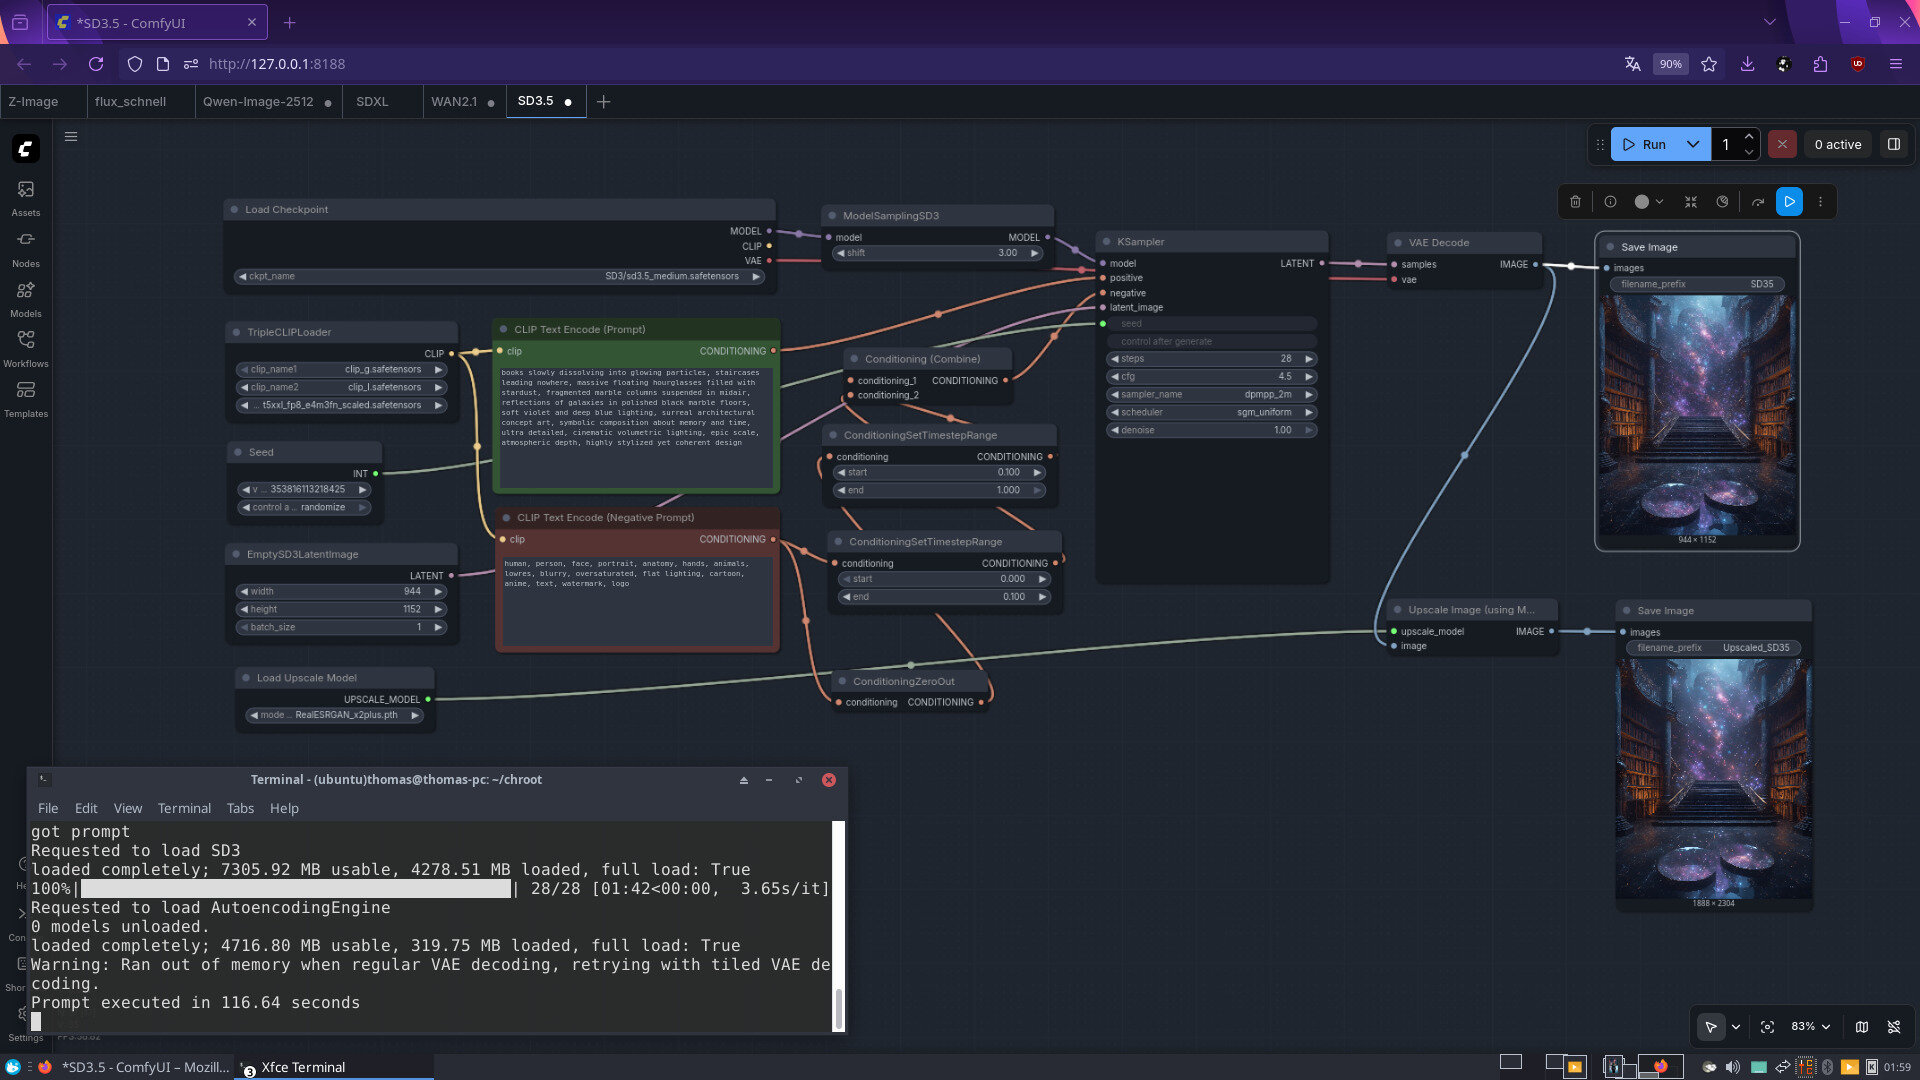
Task: Expand the Run button options dropdown
Action: 1693,144
